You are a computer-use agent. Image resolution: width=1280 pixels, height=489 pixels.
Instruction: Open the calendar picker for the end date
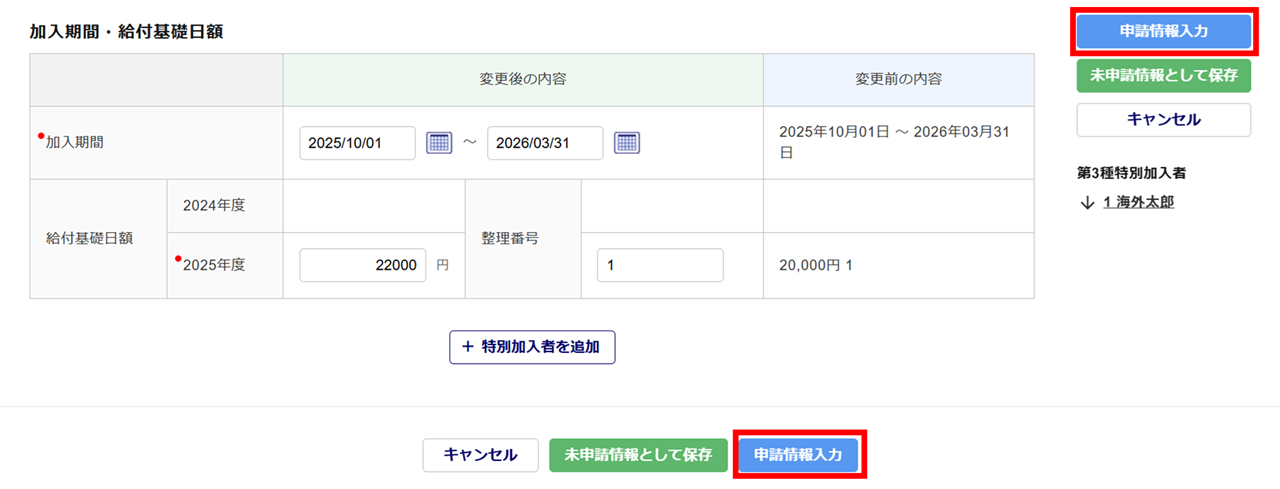(x=627, y=143)
